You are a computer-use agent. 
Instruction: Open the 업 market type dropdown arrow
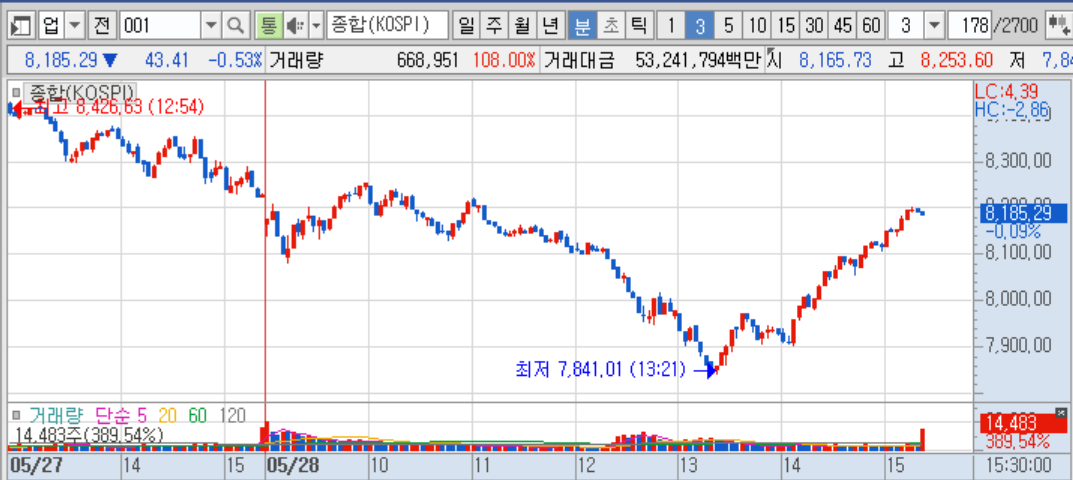tap(75, 27)
